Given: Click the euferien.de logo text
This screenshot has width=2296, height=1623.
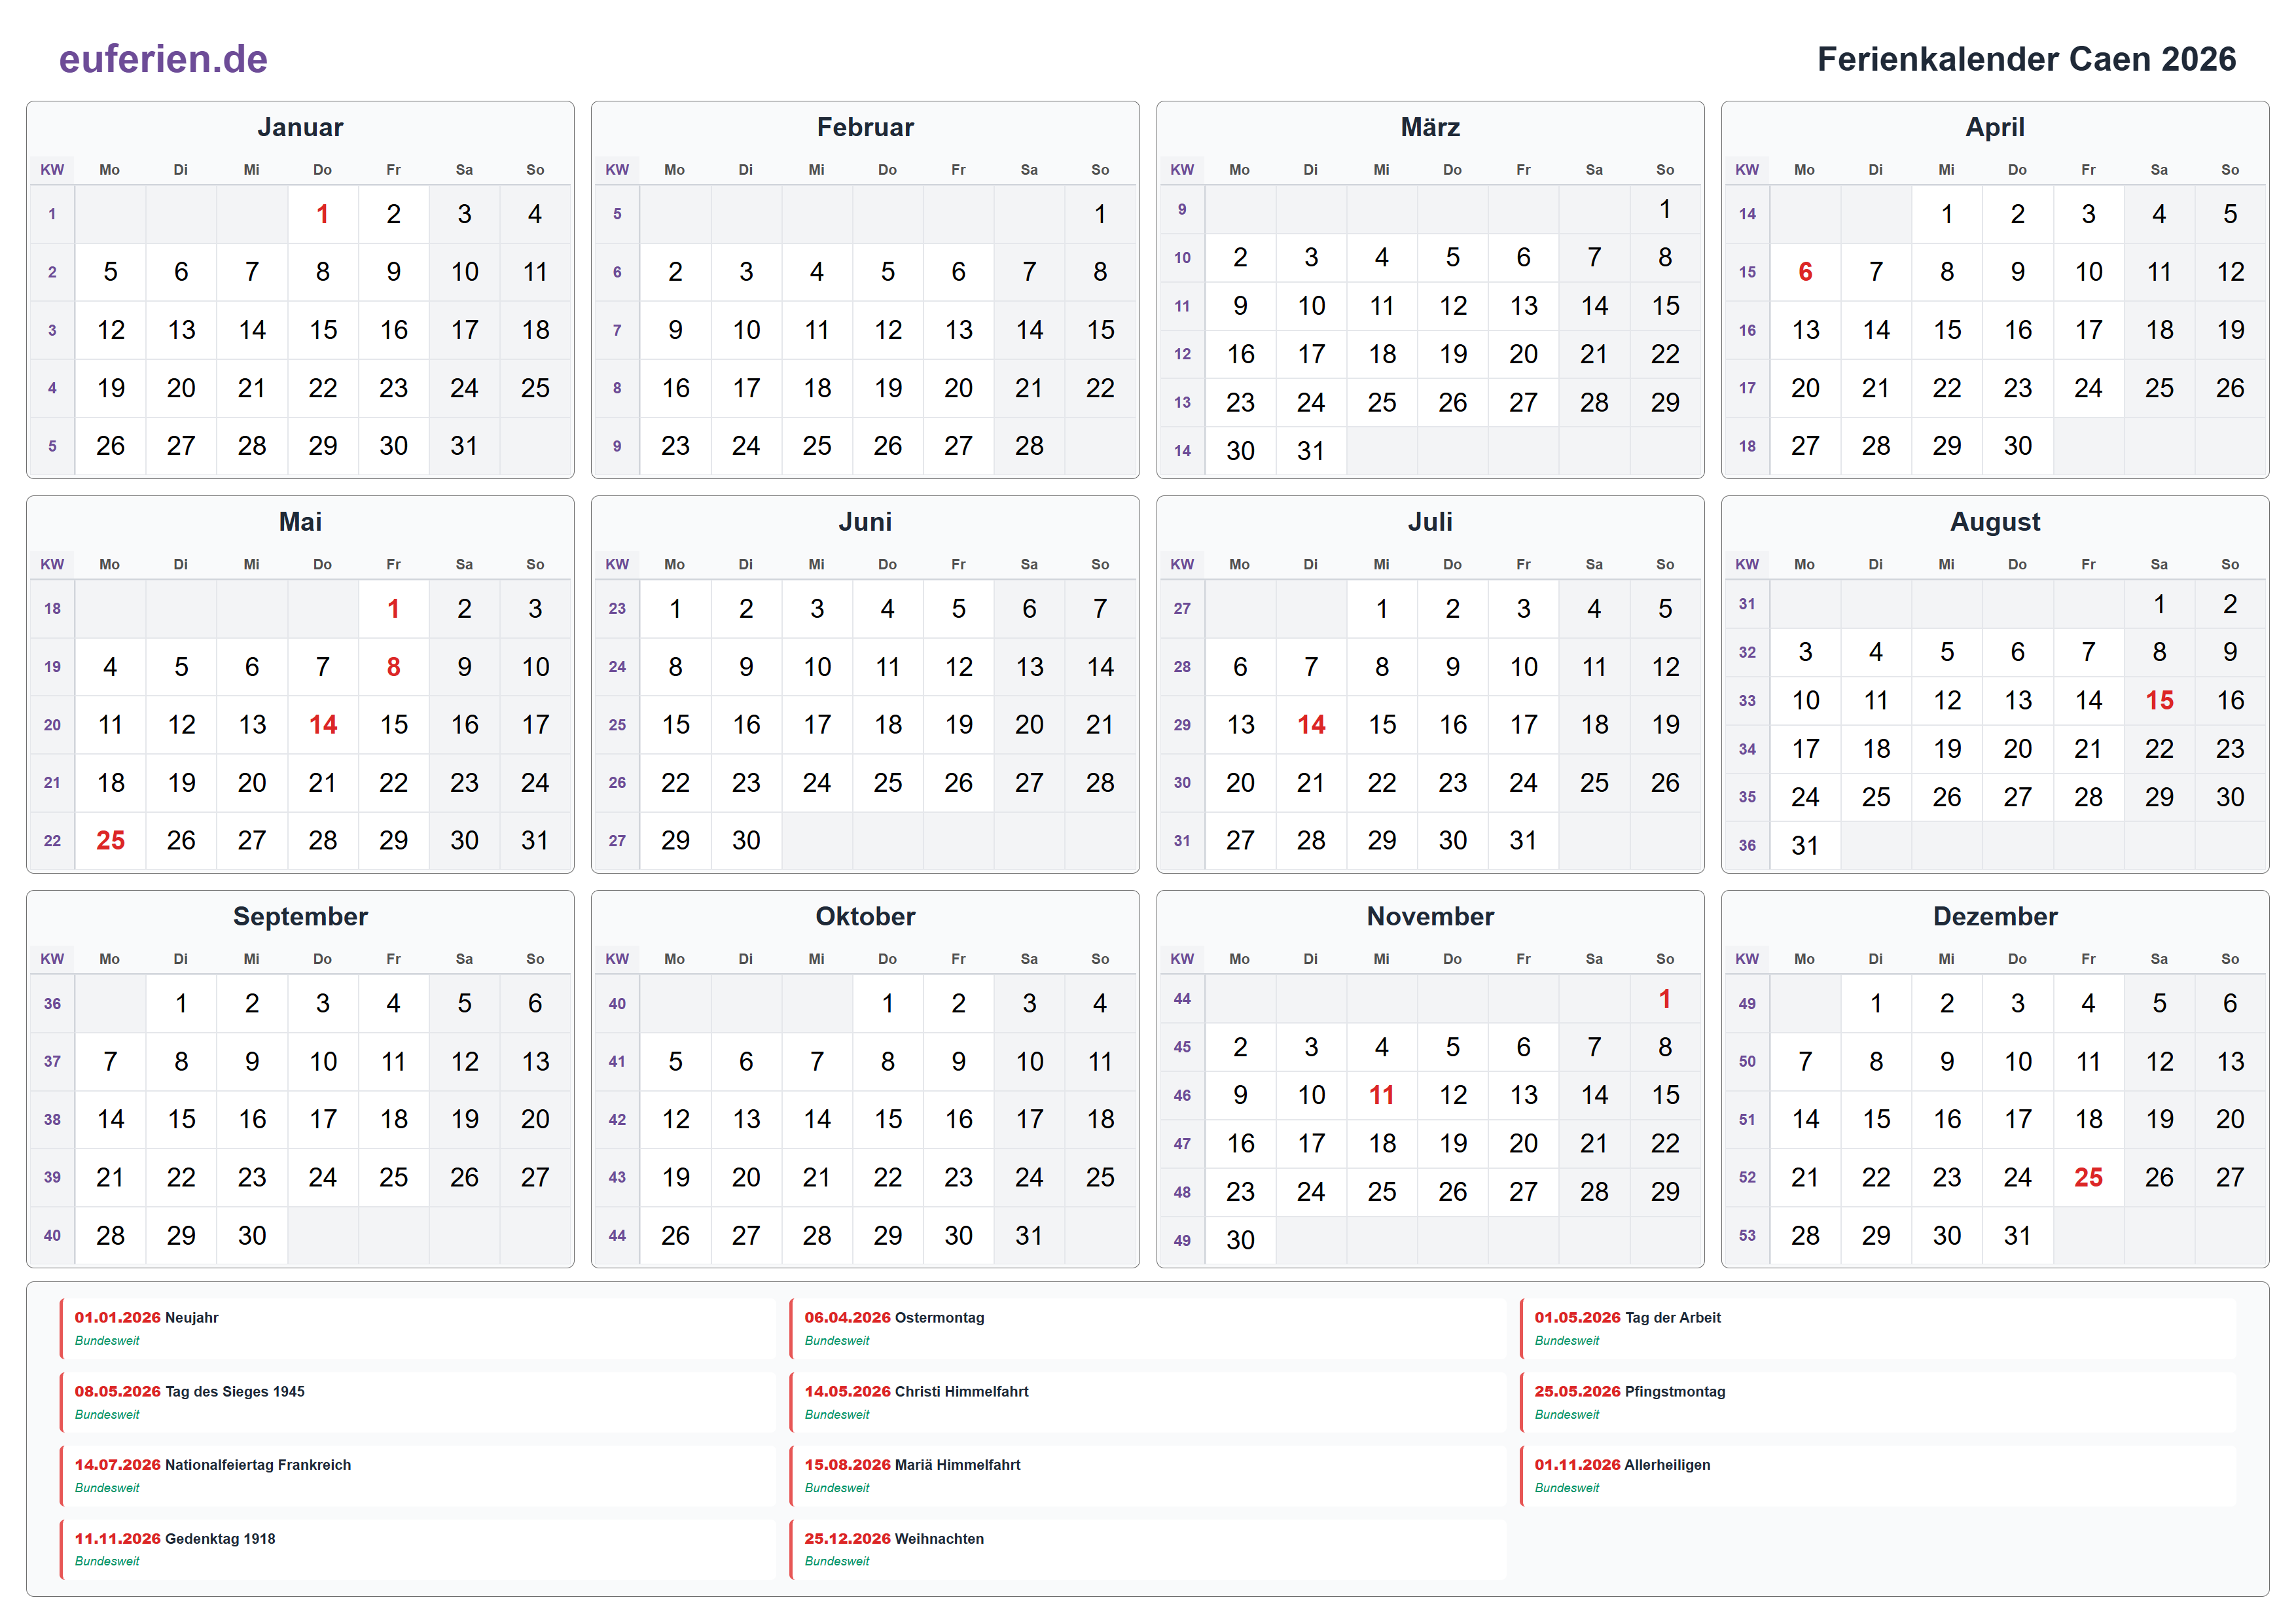Looking at the screenshot, I should pos(163,59).
